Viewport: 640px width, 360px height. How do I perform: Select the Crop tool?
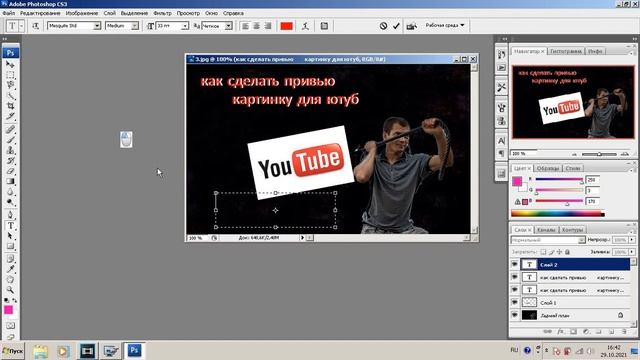(x=10, y=106)
